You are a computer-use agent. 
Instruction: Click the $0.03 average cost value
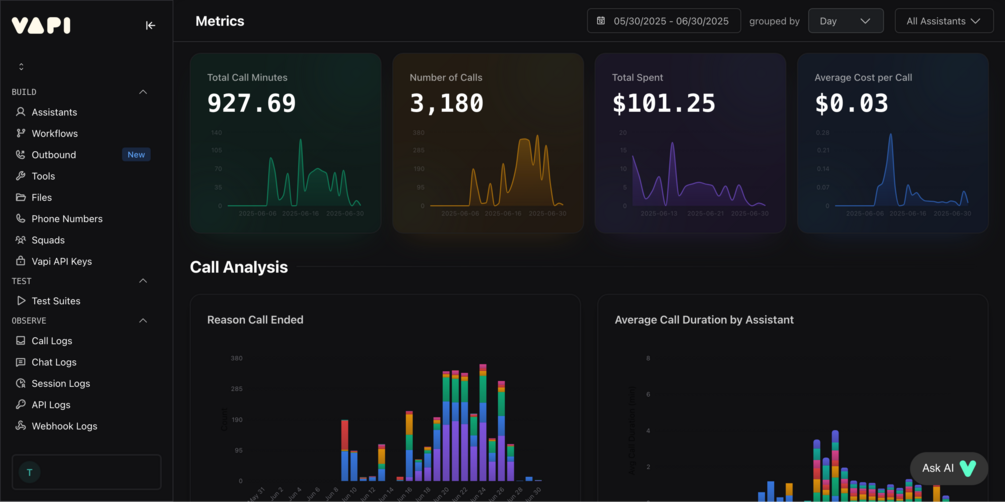pyautogui.click(x=852, y=103)
